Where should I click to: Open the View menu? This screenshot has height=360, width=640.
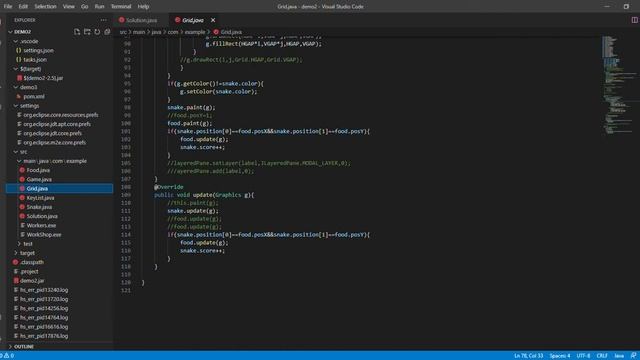click(69, 7)
